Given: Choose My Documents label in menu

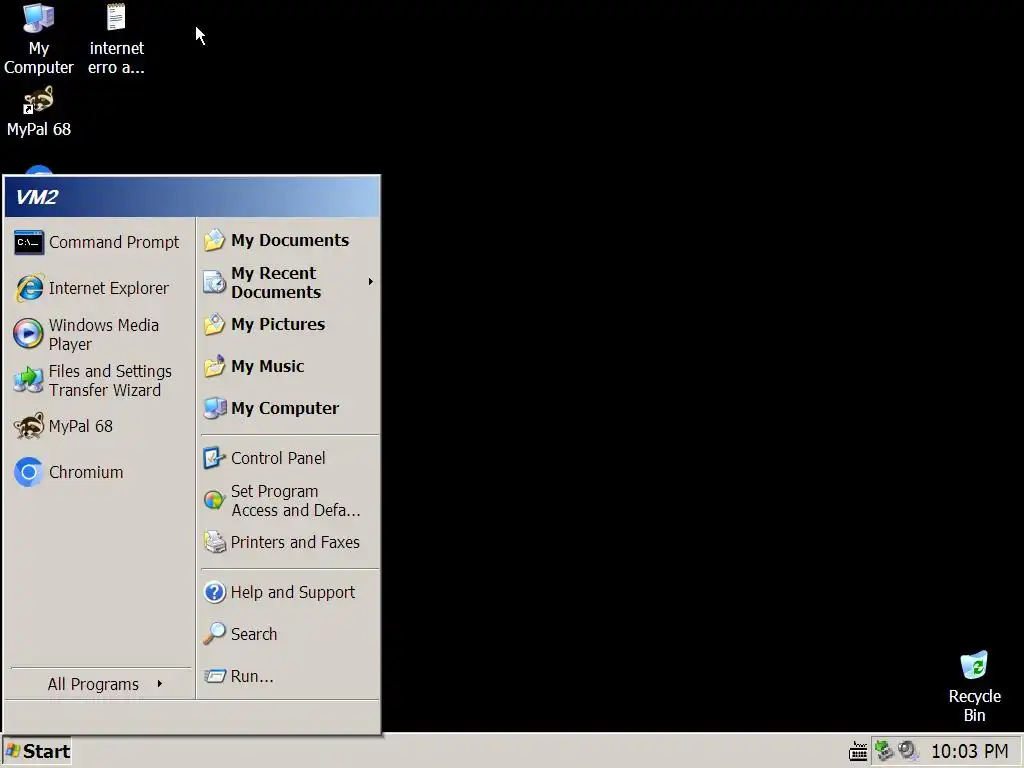Looking at the screenshot, I should tap(290, 240).
